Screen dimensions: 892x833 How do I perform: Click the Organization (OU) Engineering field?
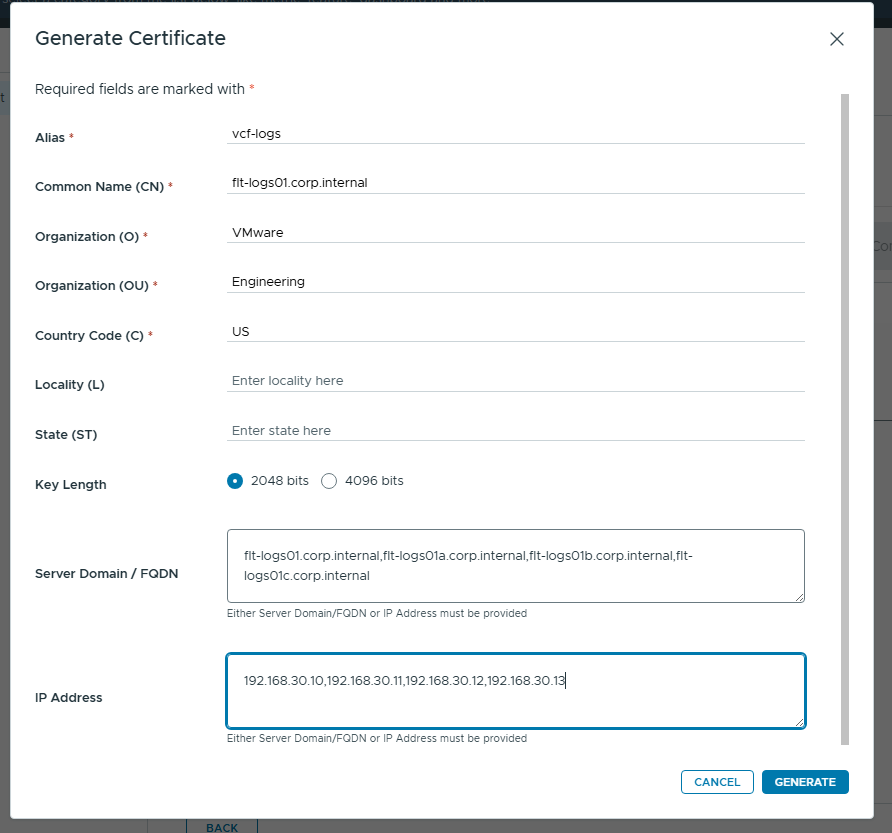point(515,282)
